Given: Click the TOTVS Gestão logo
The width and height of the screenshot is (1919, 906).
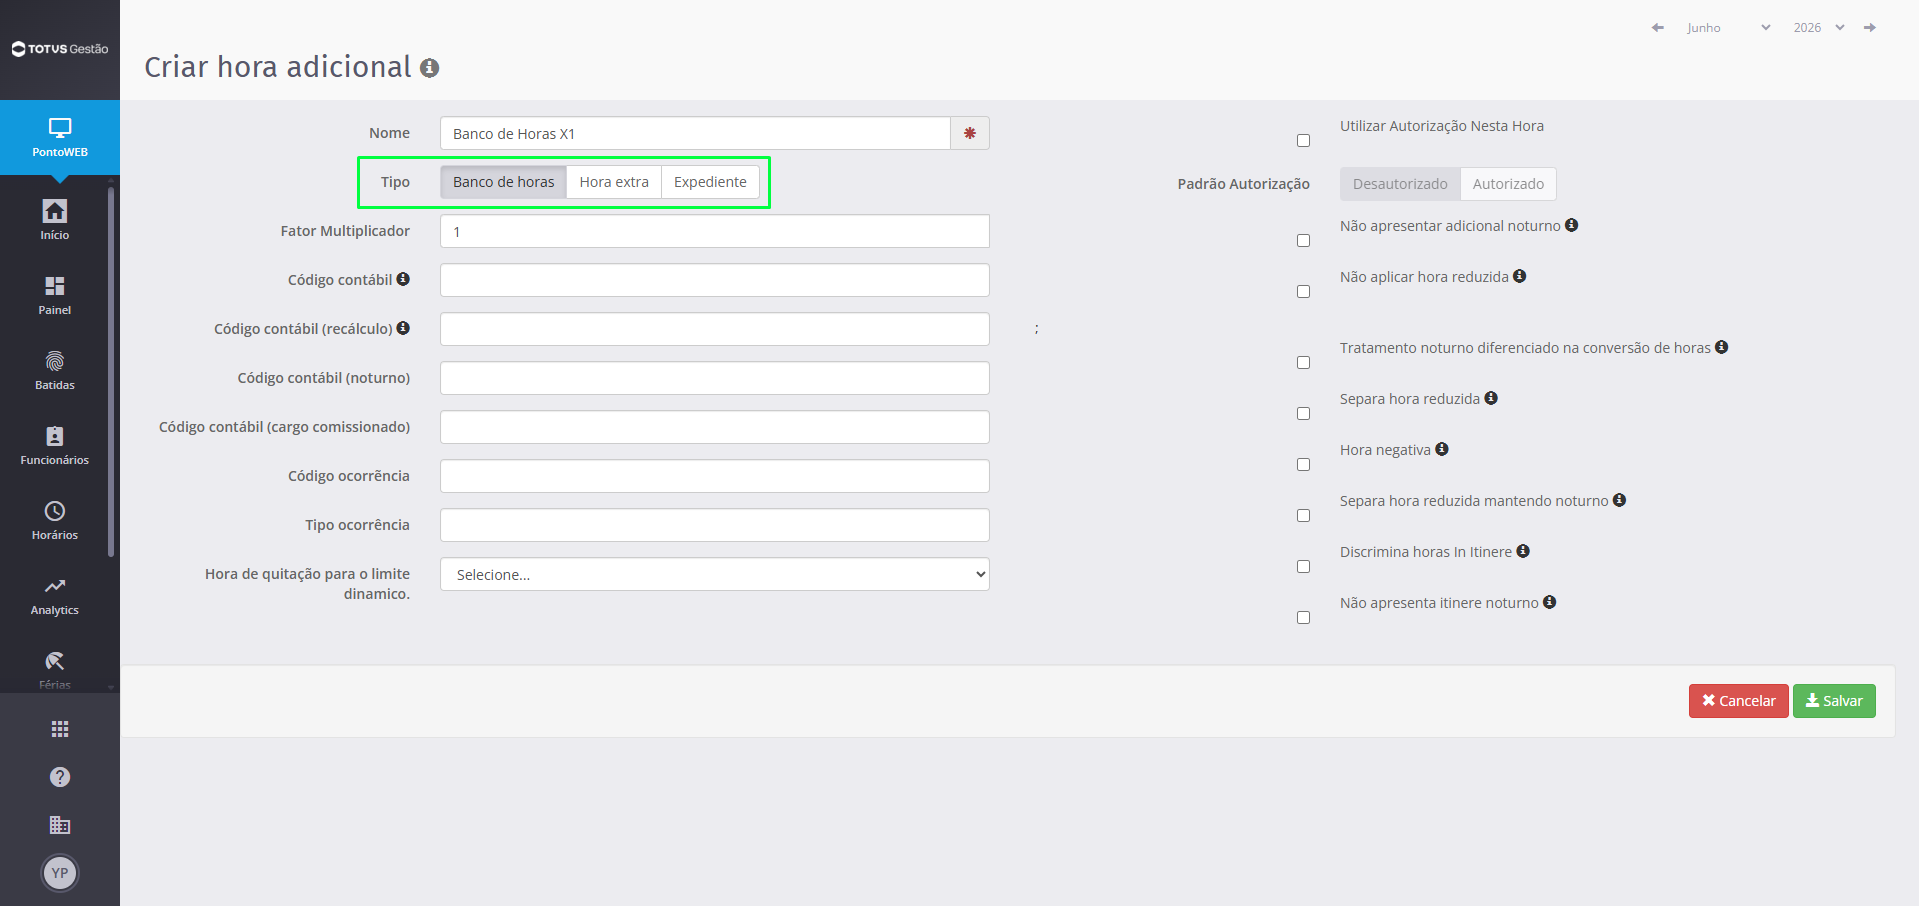Looking at the screenshot, I should tap(60, 49).
